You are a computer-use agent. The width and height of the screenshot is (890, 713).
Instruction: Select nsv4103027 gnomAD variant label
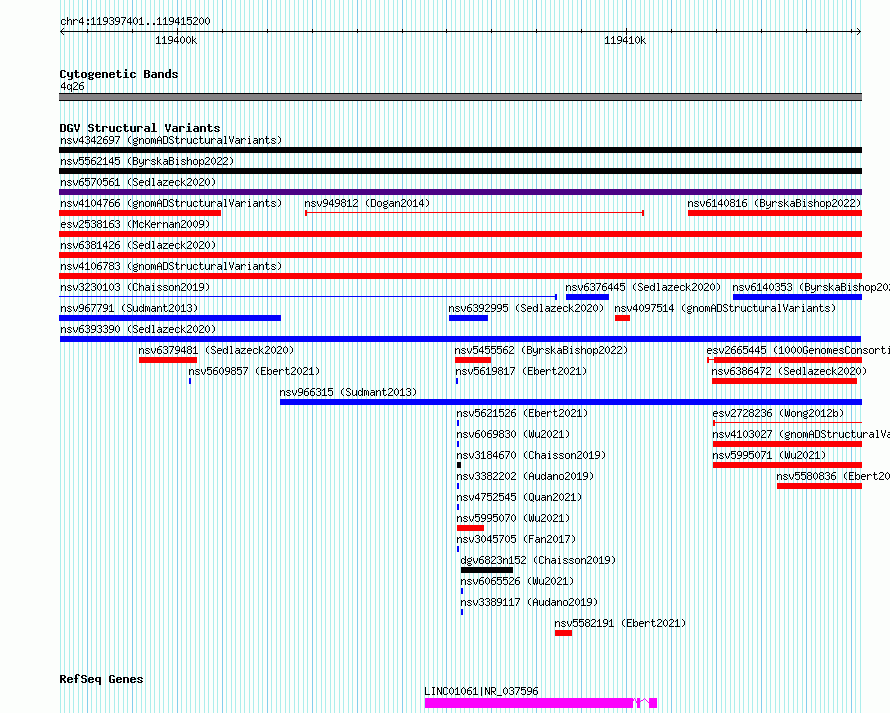tap(801, 434)
